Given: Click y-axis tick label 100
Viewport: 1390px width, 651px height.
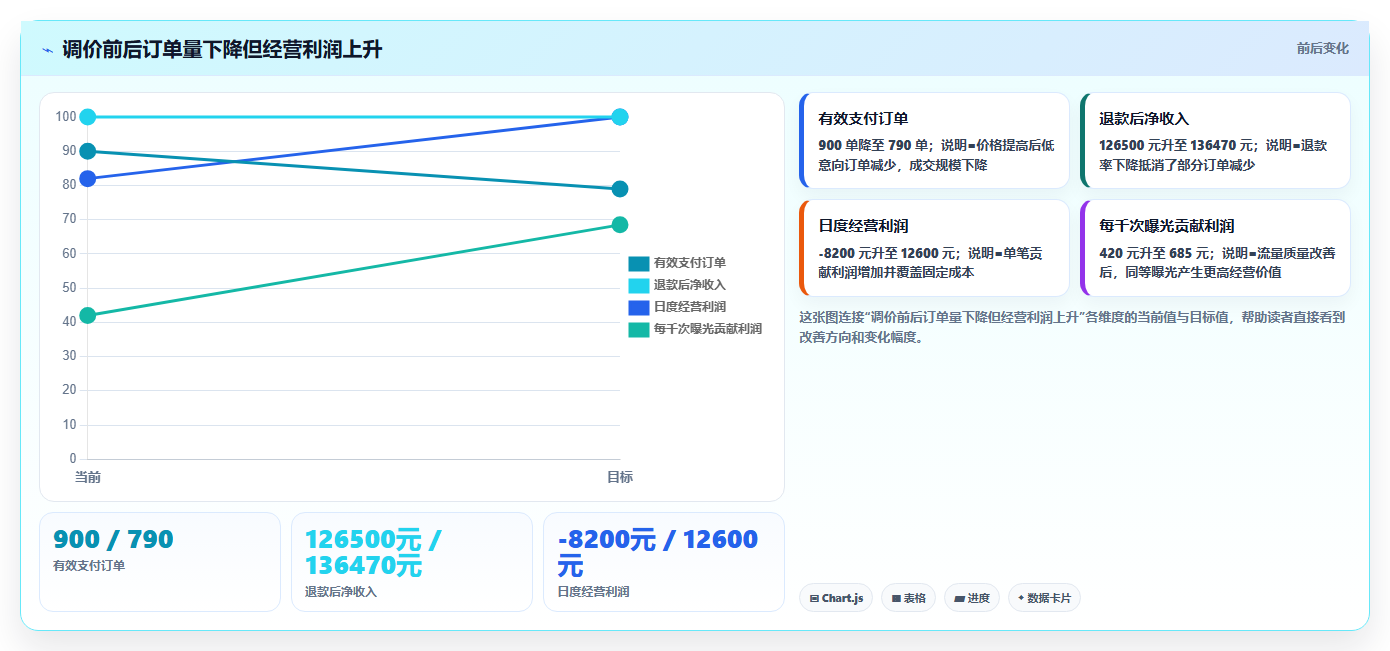Looking at the screenshot, I should click(66, 117).
